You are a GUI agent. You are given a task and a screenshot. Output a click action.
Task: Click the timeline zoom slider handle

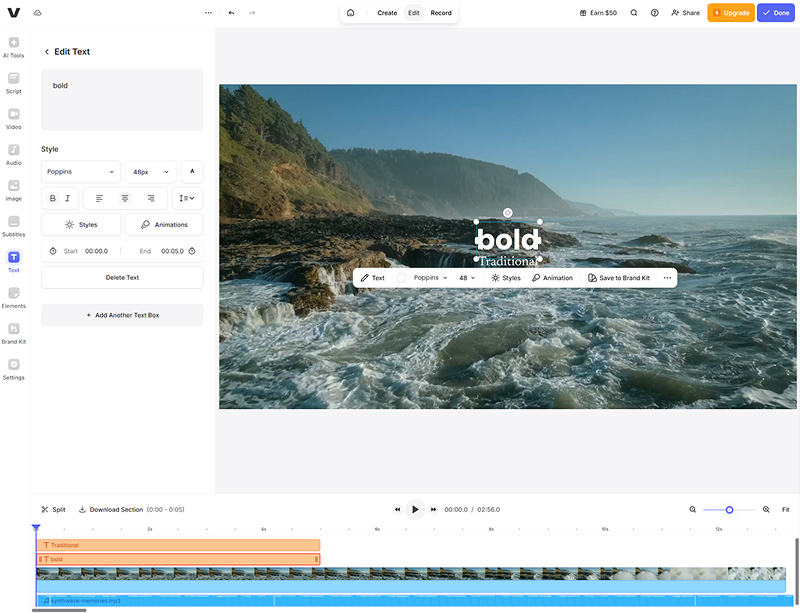(x=729, y=510)
